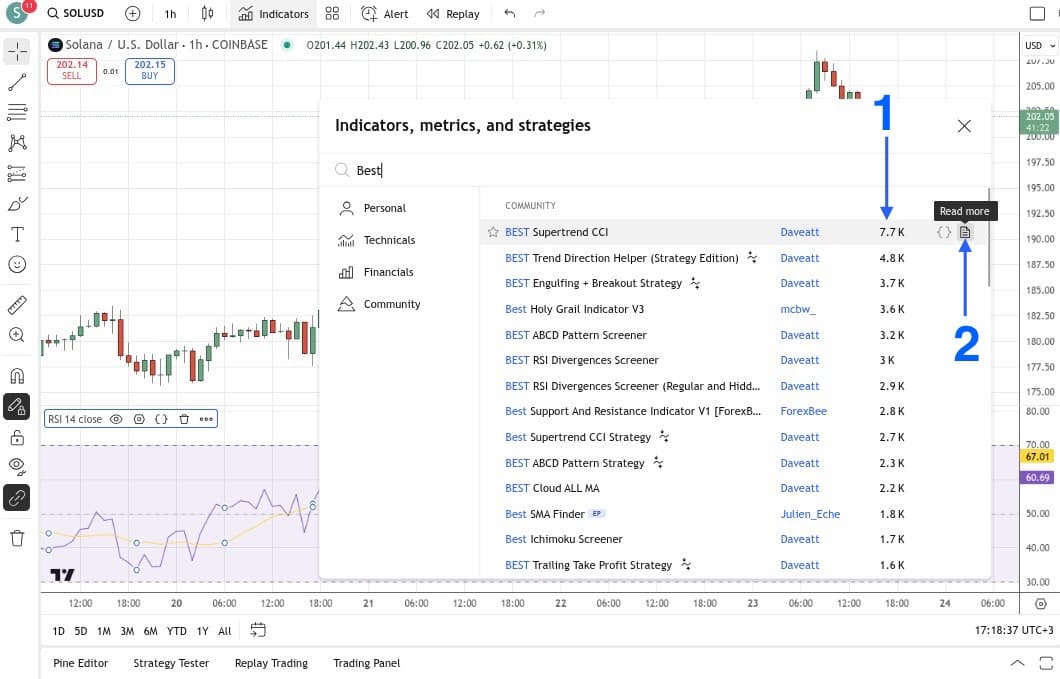Open RSI indicator more options menu

206,419
